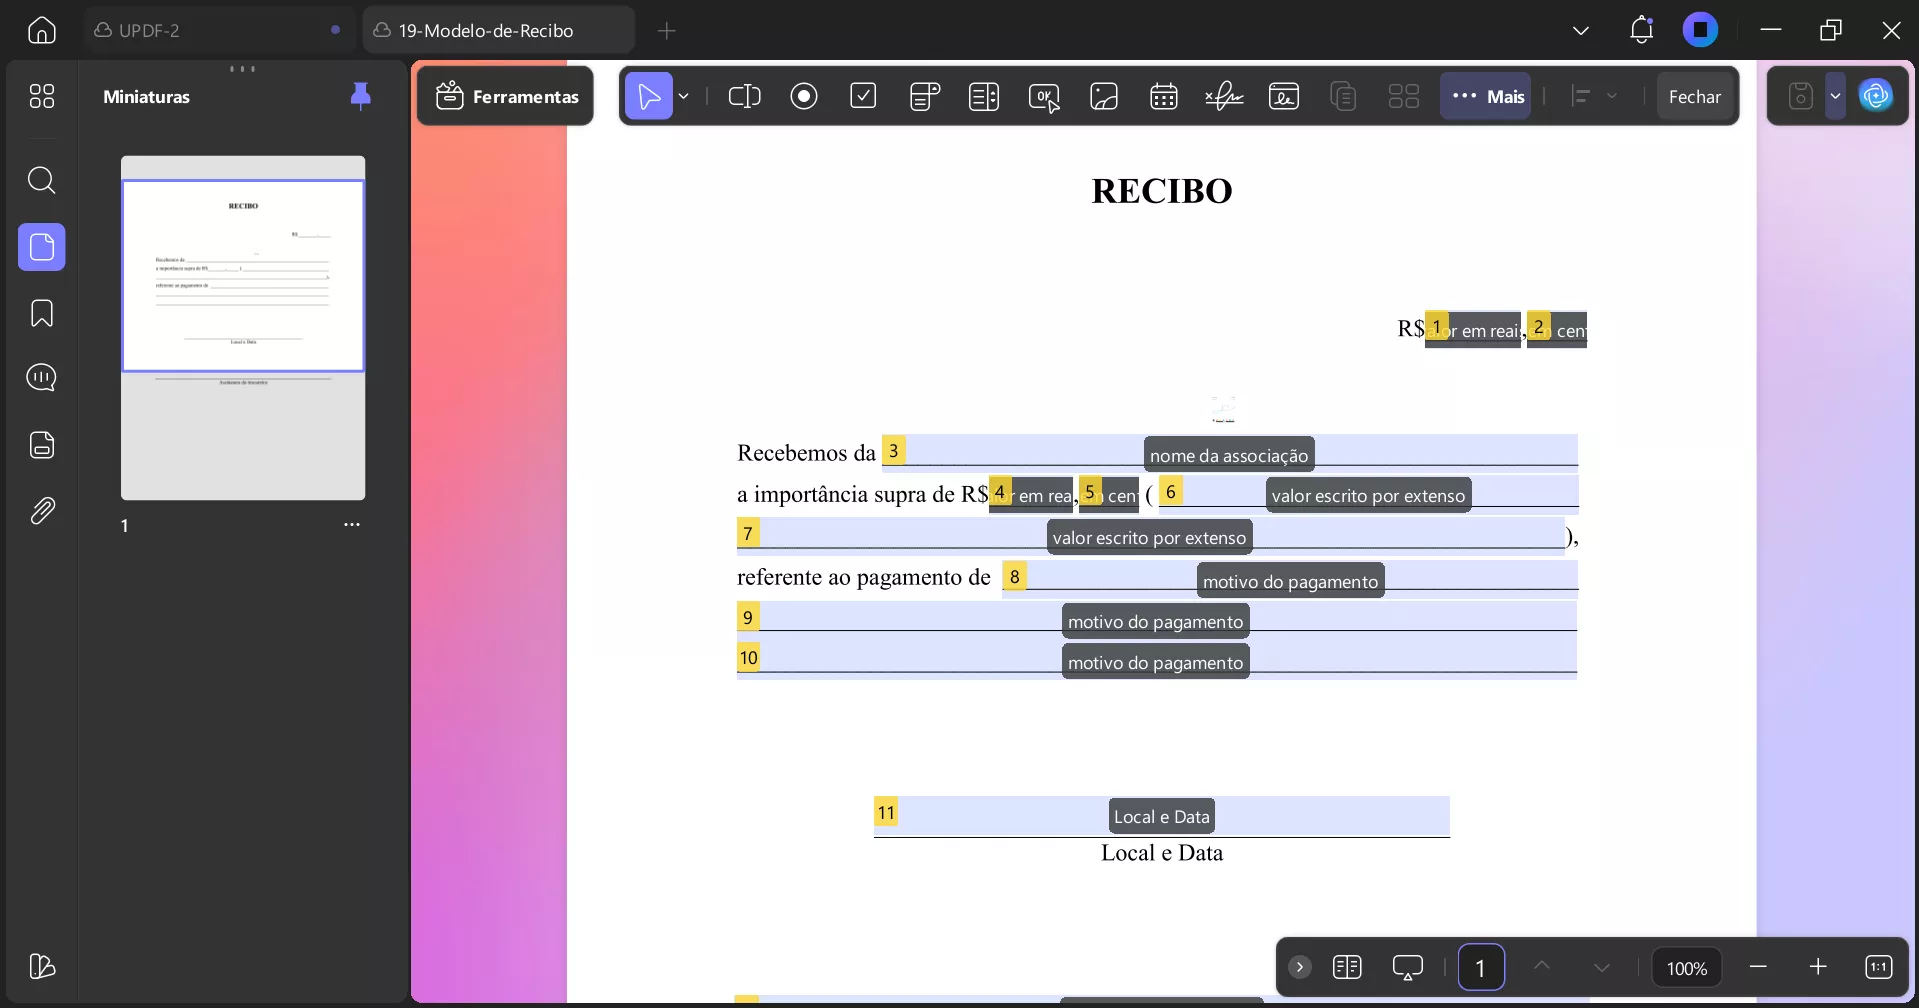Select the pointer selection tool
Image resolution: width=1919 pixels, height=1008 pixels.
(x=649, y=96)
